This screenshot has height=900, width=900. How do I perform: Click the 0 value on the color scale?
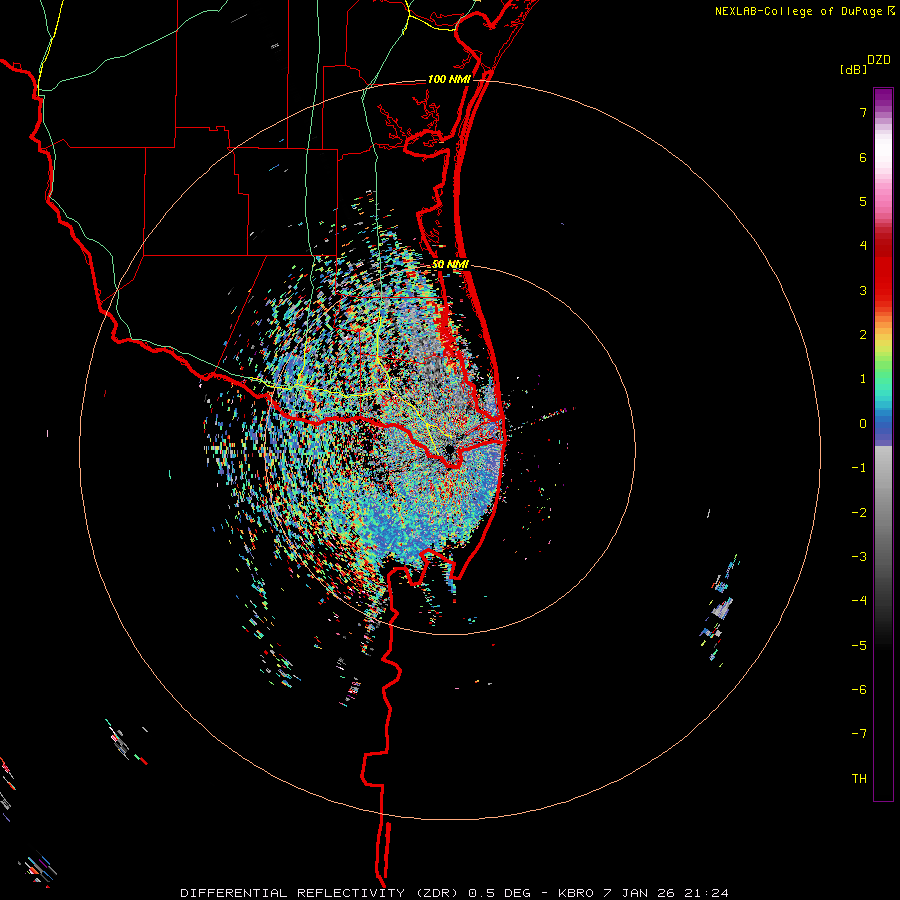pos(863,424)
